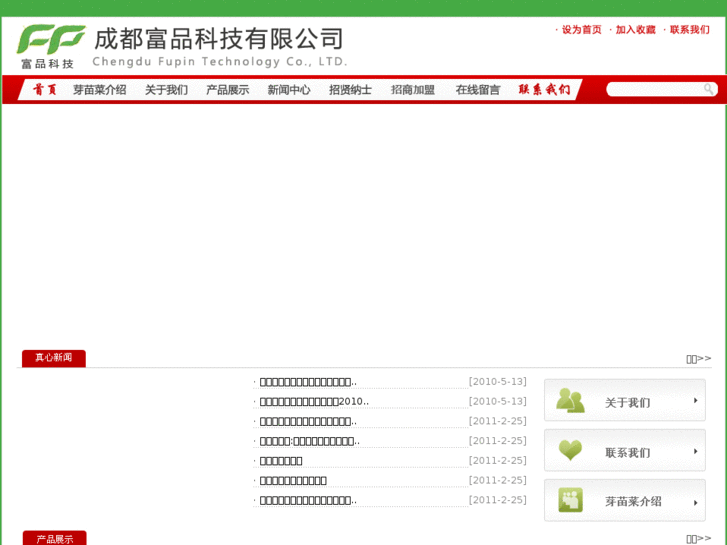The width and height of the screenshot is (727, 545).
Task: Open the 招商加盟 navigation item
Action: 413,90
